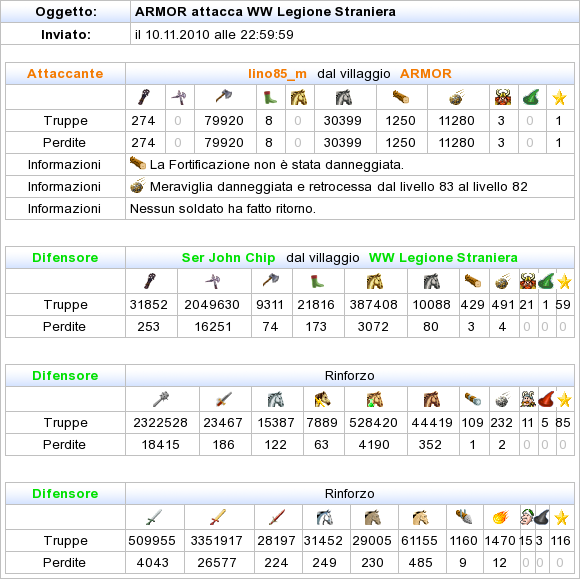
Task: Click attacker Truppe value 11280
Action: click(x=456, y=121)
